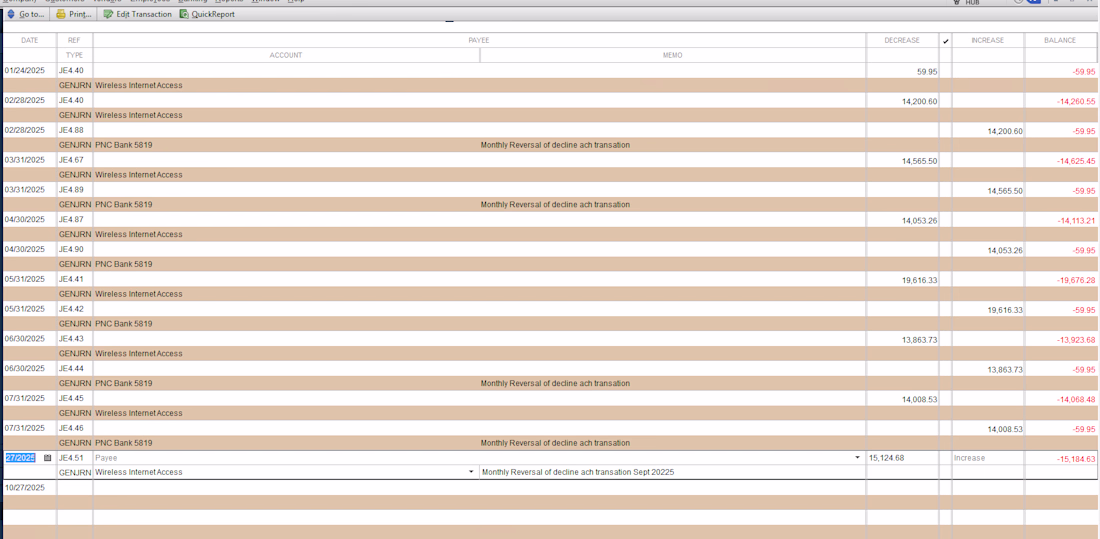Expand the Payee dropdown arrow in the JE4.51 row
This screenshot has height=539, width=1100.
pos(857,458)
